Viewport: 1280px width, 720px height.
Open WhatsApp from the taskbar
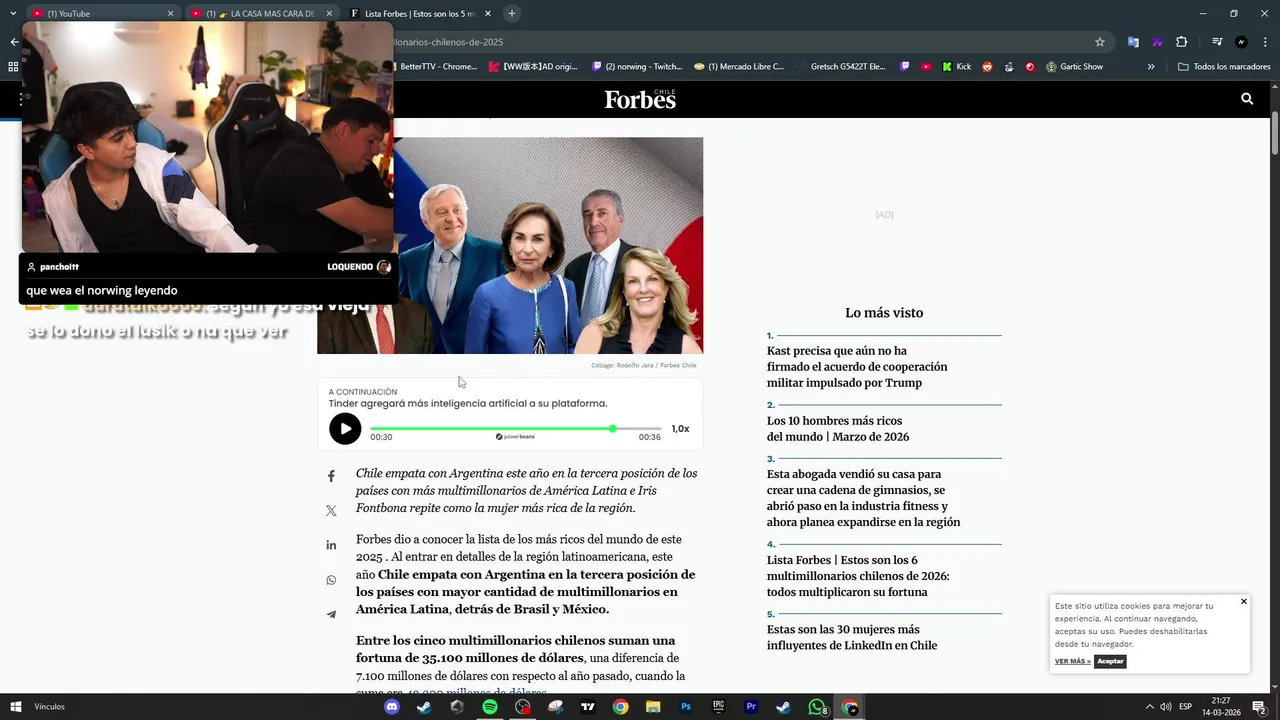click(x=817, y=707)
